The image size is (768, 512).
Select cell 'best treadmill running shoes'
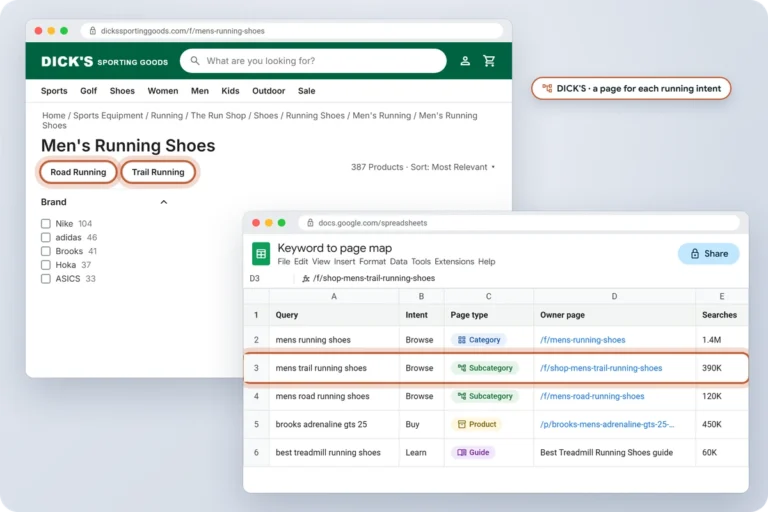coord(334,453)
